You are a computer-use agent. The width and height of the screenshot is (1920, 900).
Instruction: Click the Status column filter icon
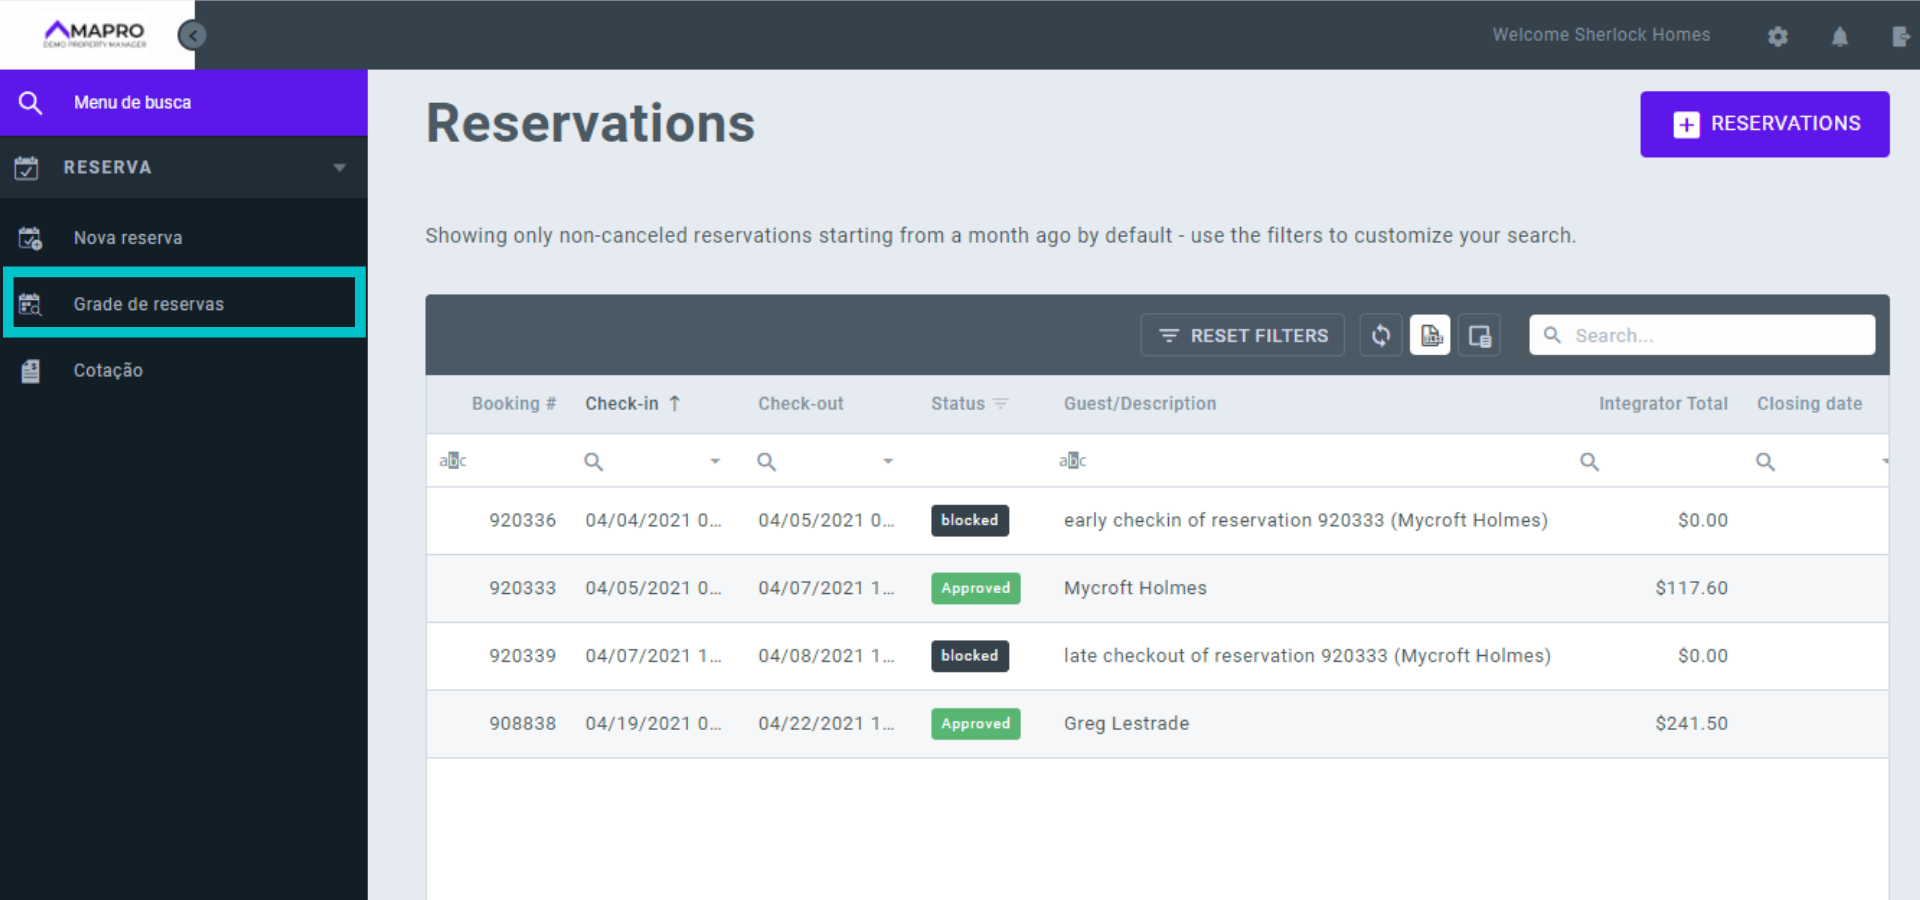[x=1001, y=404]
